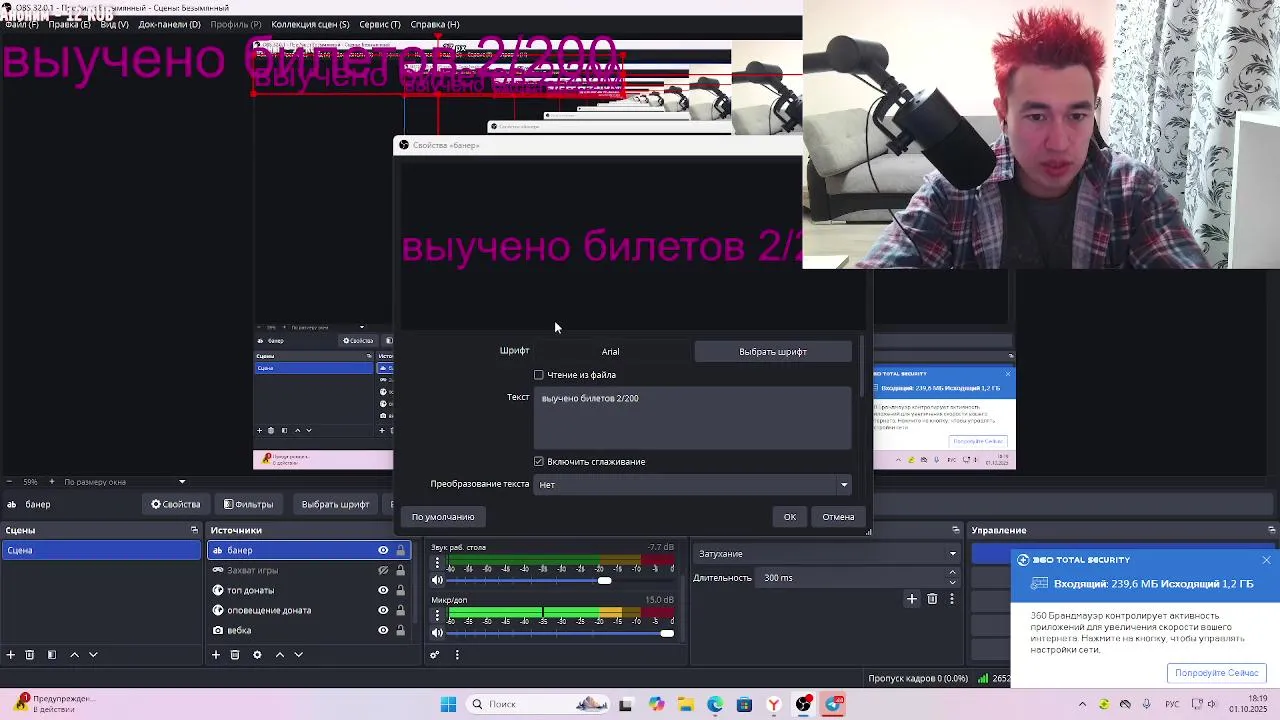Screen dimensions: 1280x720
Task: Open the Затухание transition dropdown
Action: tap(826, 554)
